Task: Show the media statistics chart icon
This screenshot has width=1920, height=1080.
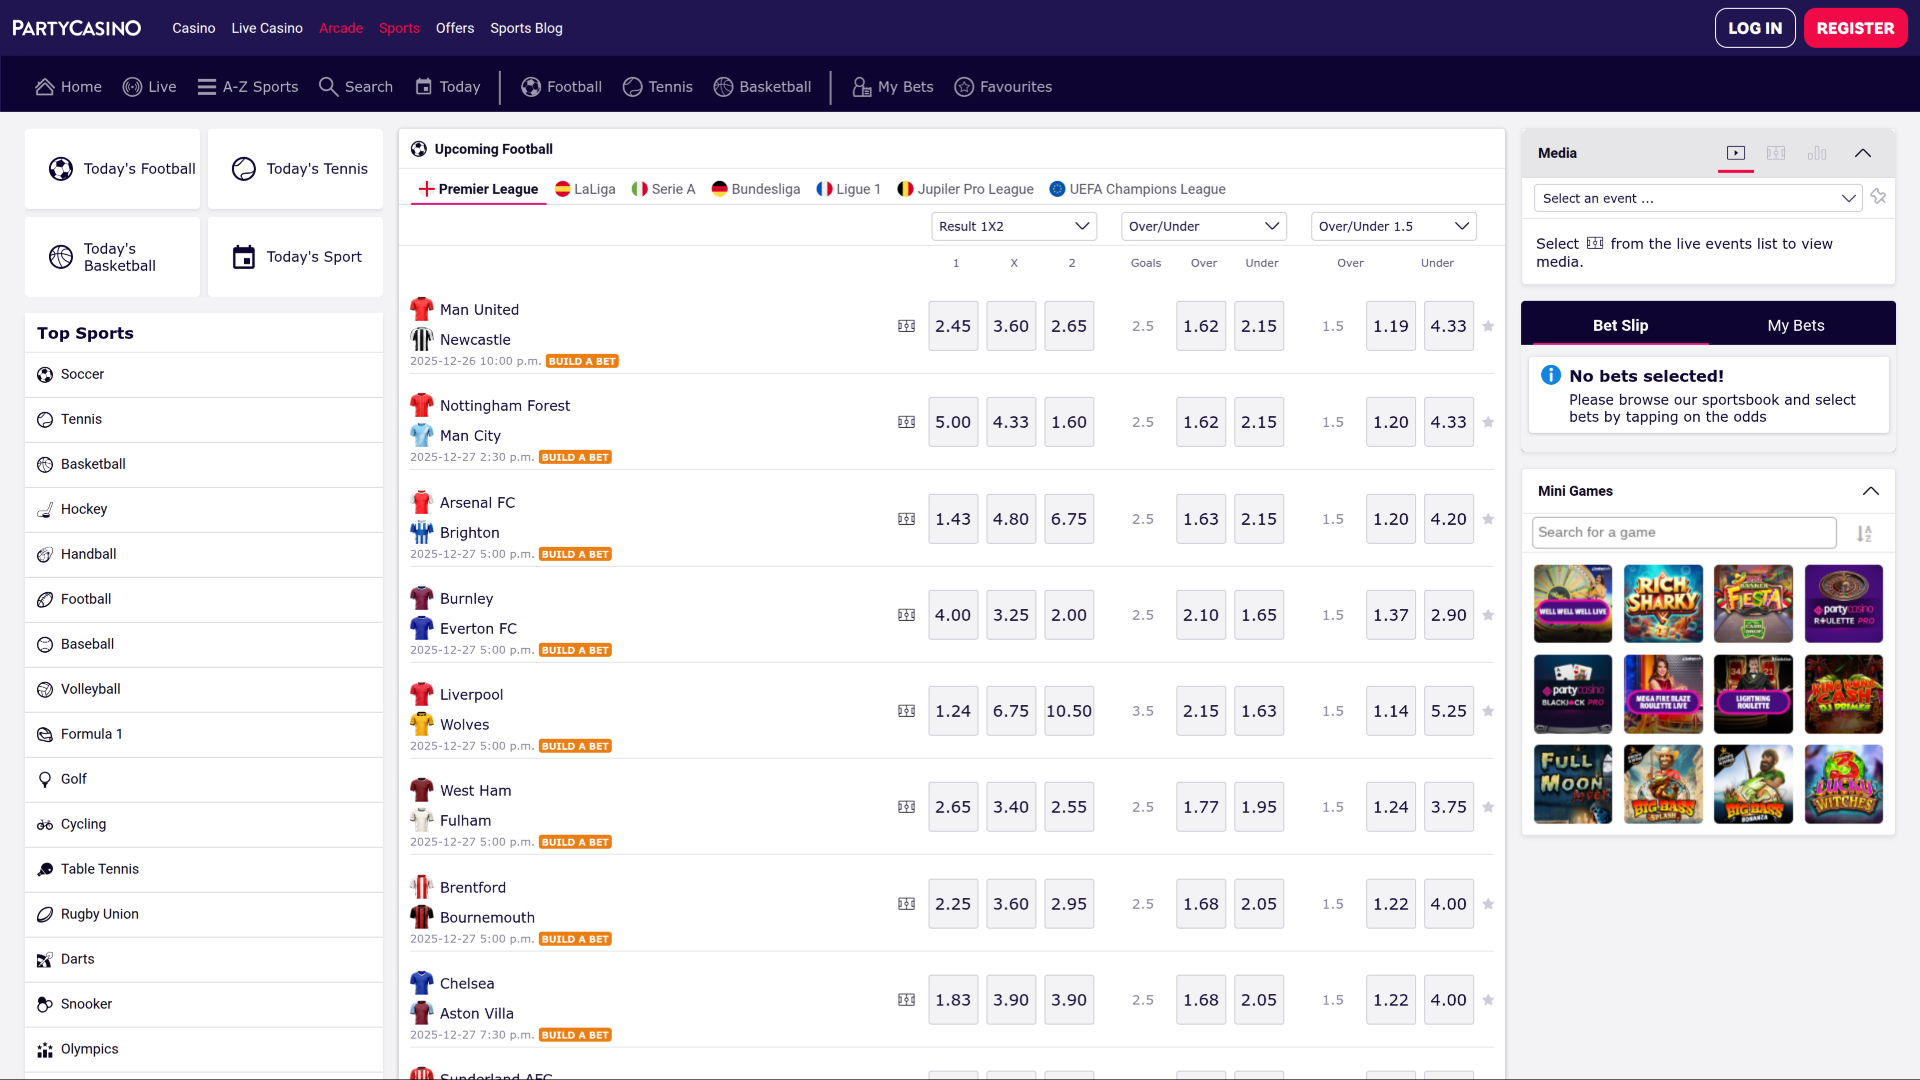Action: coord(1817,153)
